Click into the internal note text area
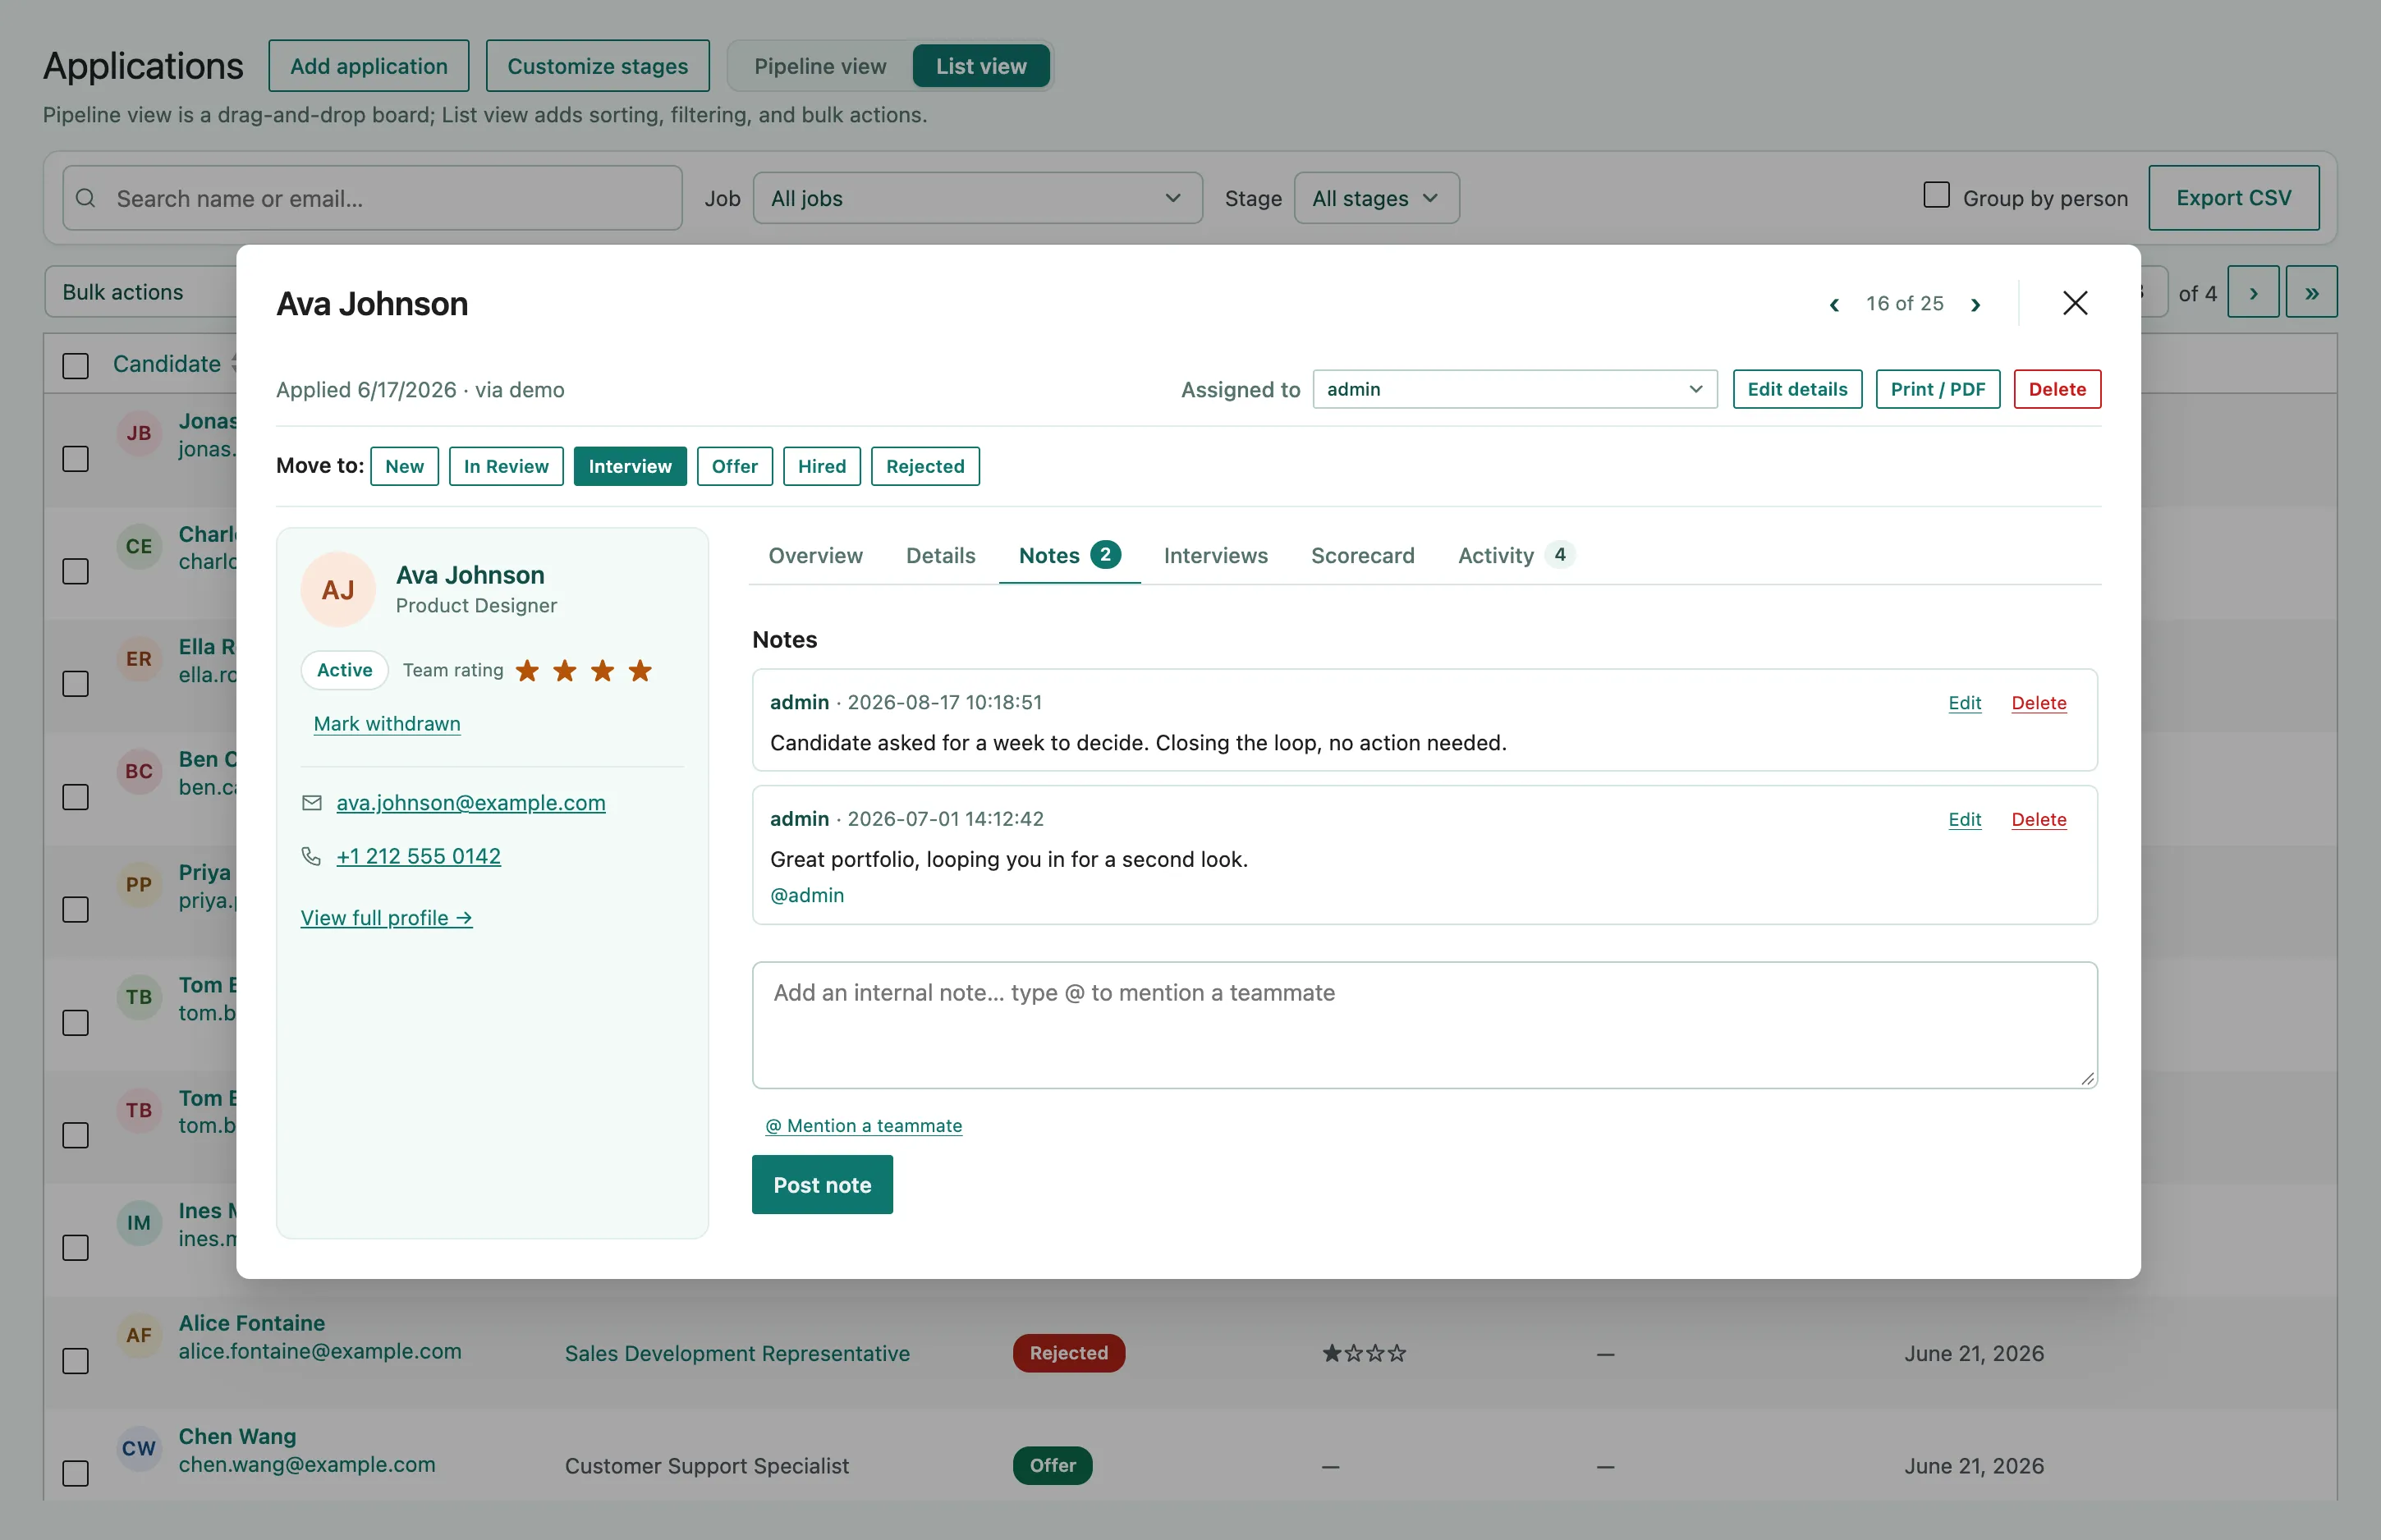This screenshot has height=1540, width=2381. click(1424, 1025)
